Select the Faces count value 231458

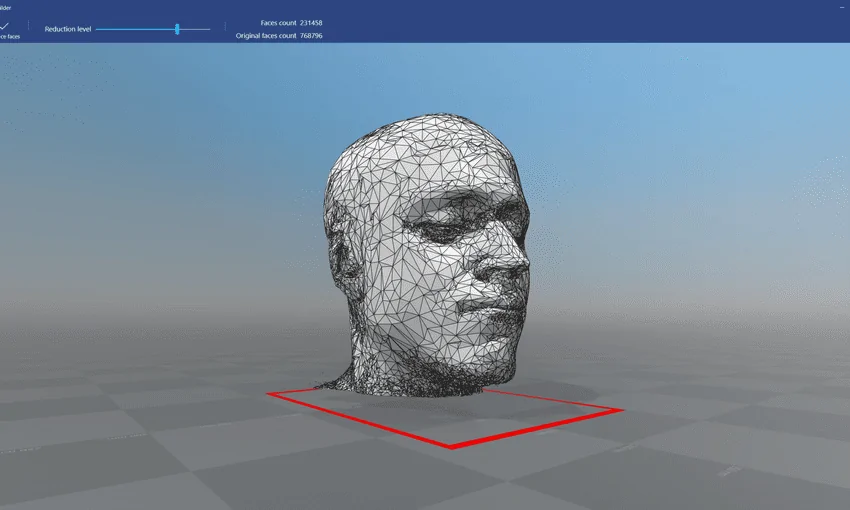pyautogui.click(x=311, y=22)
